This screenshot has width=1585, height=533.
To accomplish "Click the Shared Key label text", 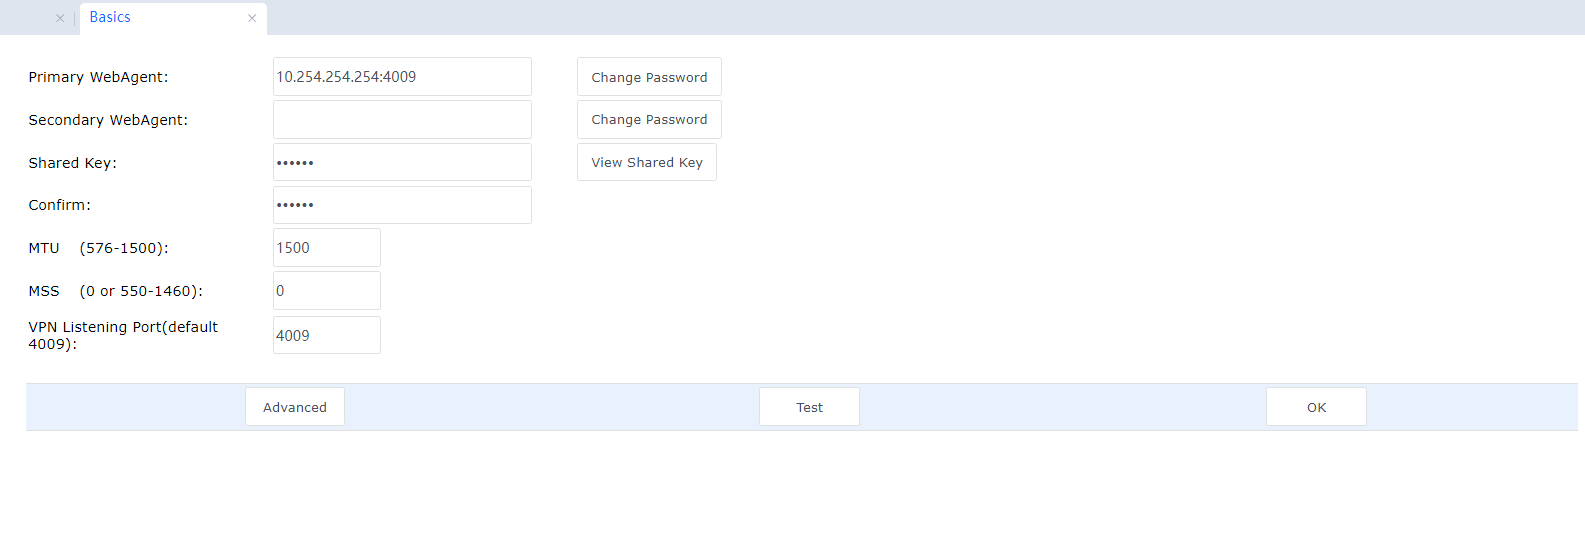I will pos(72,163).
